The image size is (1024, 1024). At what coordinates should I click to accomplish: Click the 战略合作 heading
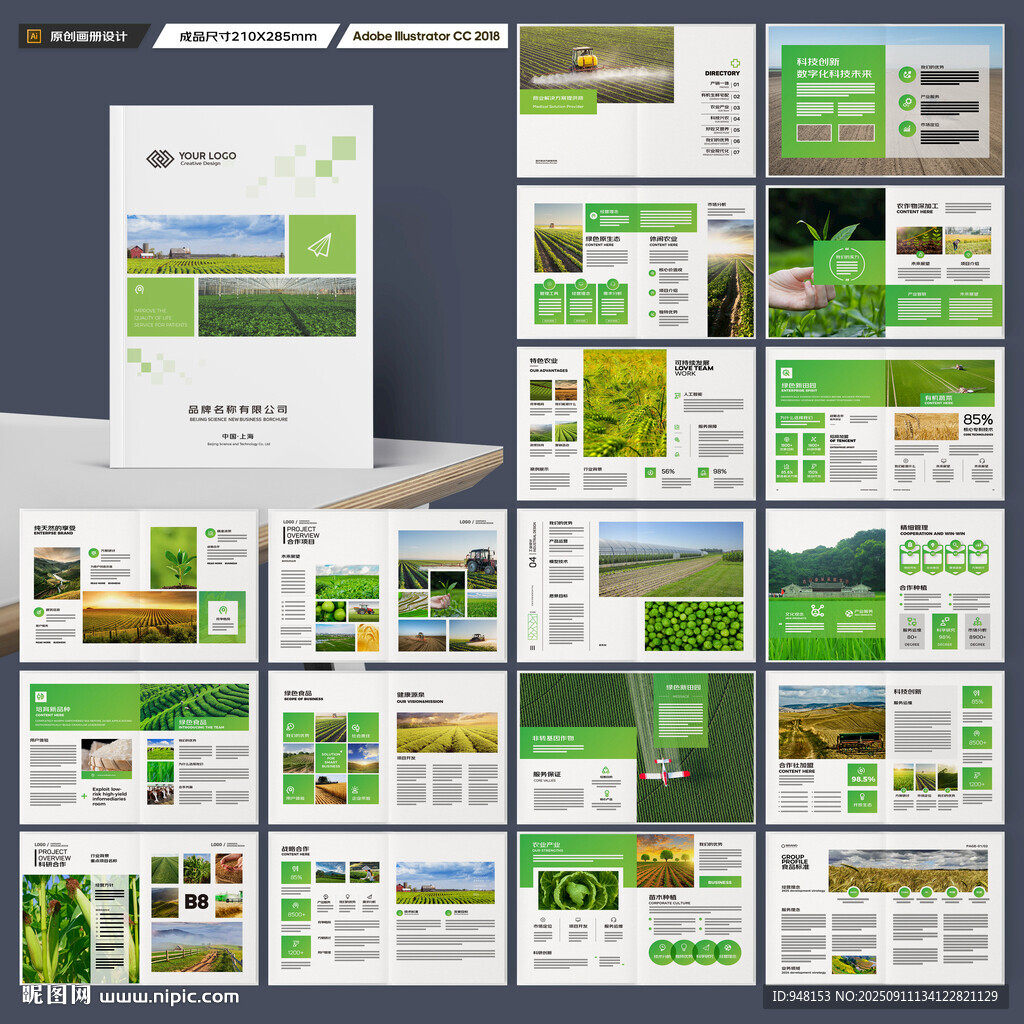coord(295,849)
